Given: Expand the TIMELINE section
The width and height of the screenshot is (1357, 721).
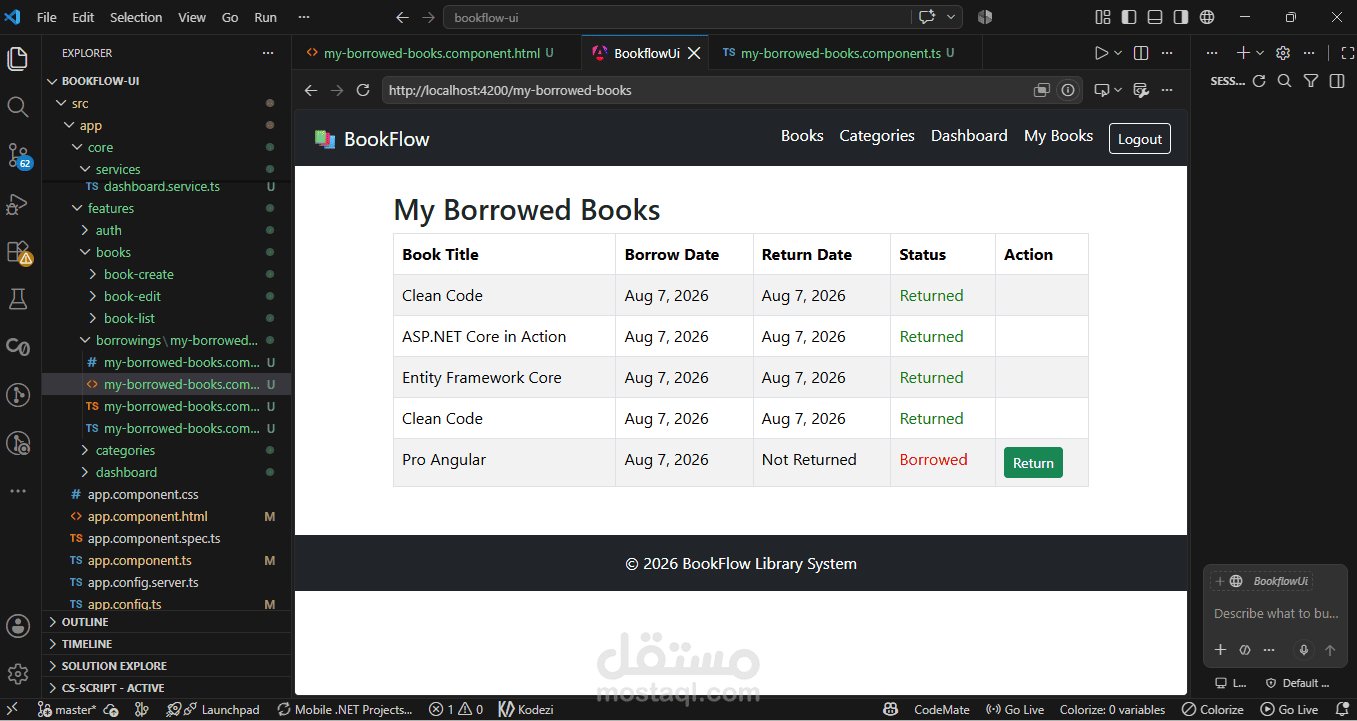Looking at the screenshot, I should tap(166, 644).
